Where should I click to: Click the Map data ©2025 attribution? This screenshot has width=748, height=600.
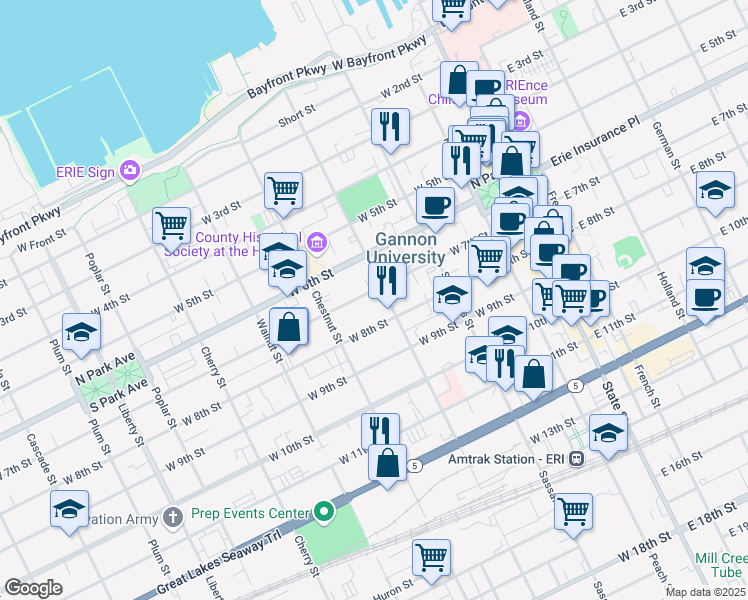(x=706, y=592)
